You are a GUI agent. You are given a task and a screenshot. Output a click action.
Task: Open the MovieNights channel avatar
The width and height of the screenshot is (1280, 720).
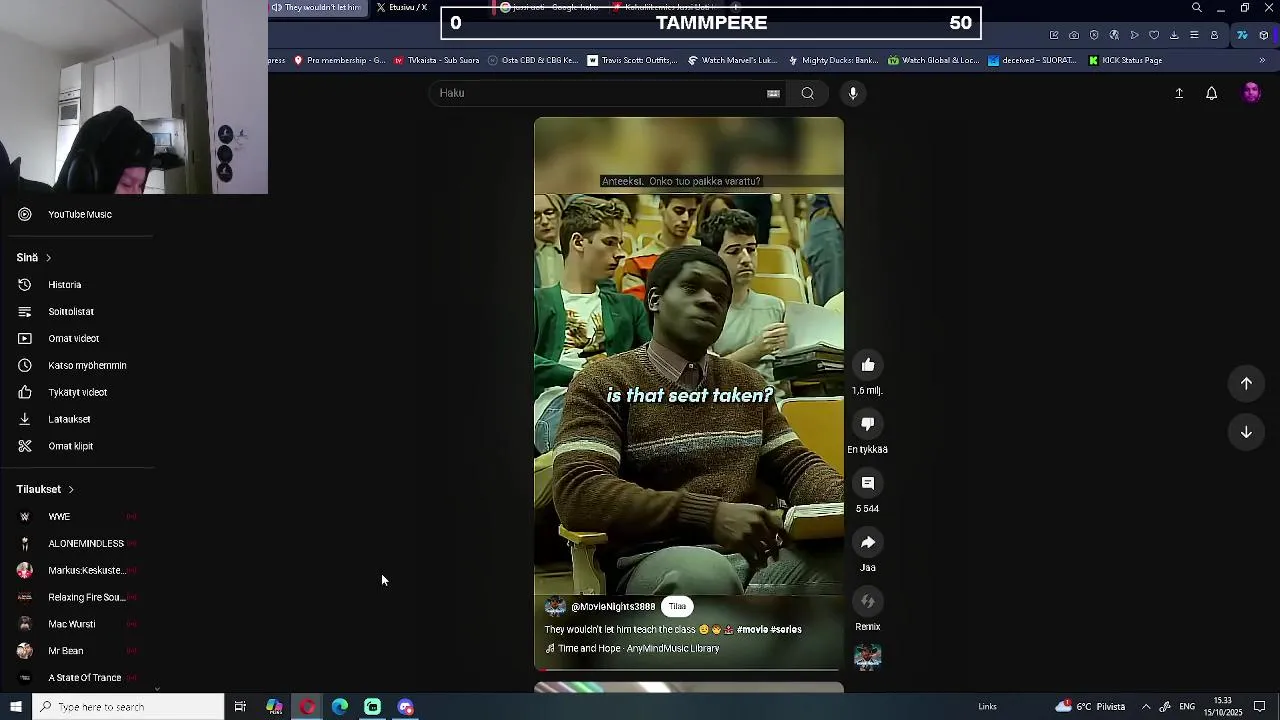(555, 607)
